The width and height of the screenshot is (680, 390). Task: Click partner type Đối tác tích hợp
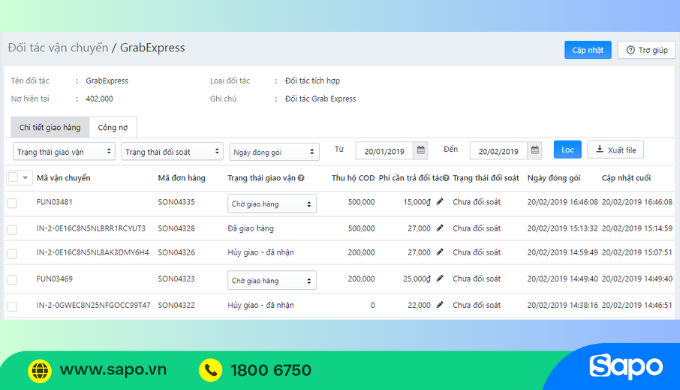(x=313, y=81)
